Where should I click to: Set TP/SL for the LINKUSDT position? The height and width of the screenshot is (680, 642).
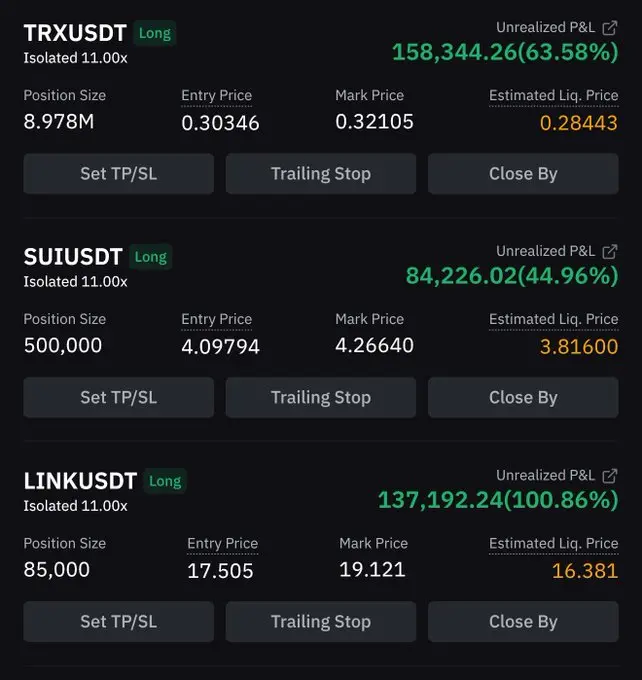coord(118,621)
